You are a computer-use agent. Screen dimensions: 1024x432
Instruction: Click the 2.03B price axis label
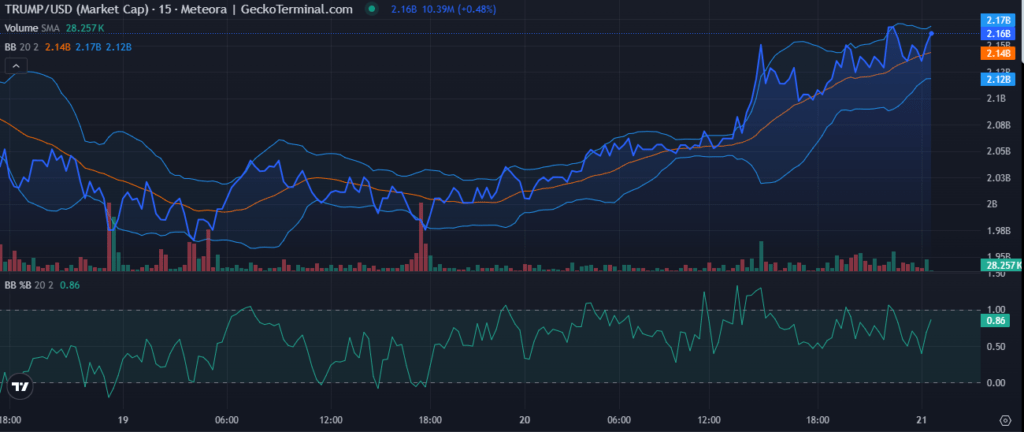[999, 177]
